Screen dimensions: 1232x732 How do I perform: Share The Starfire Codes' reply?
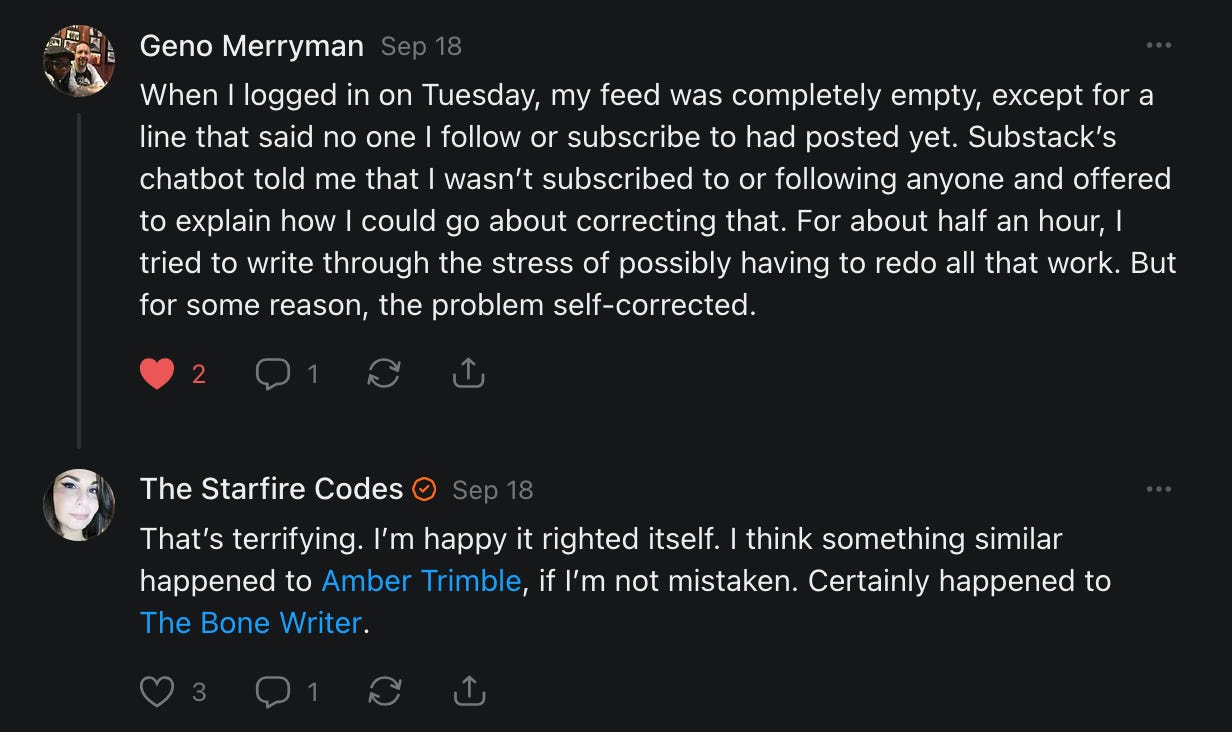[x=468, y=692]
